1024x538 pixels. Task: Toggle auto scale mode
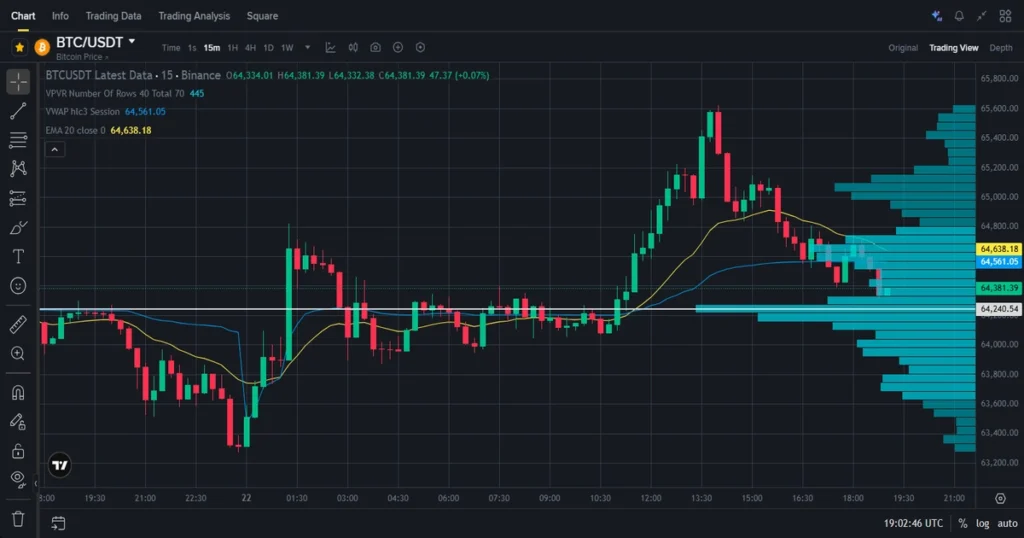click(x=1007, y=524)
